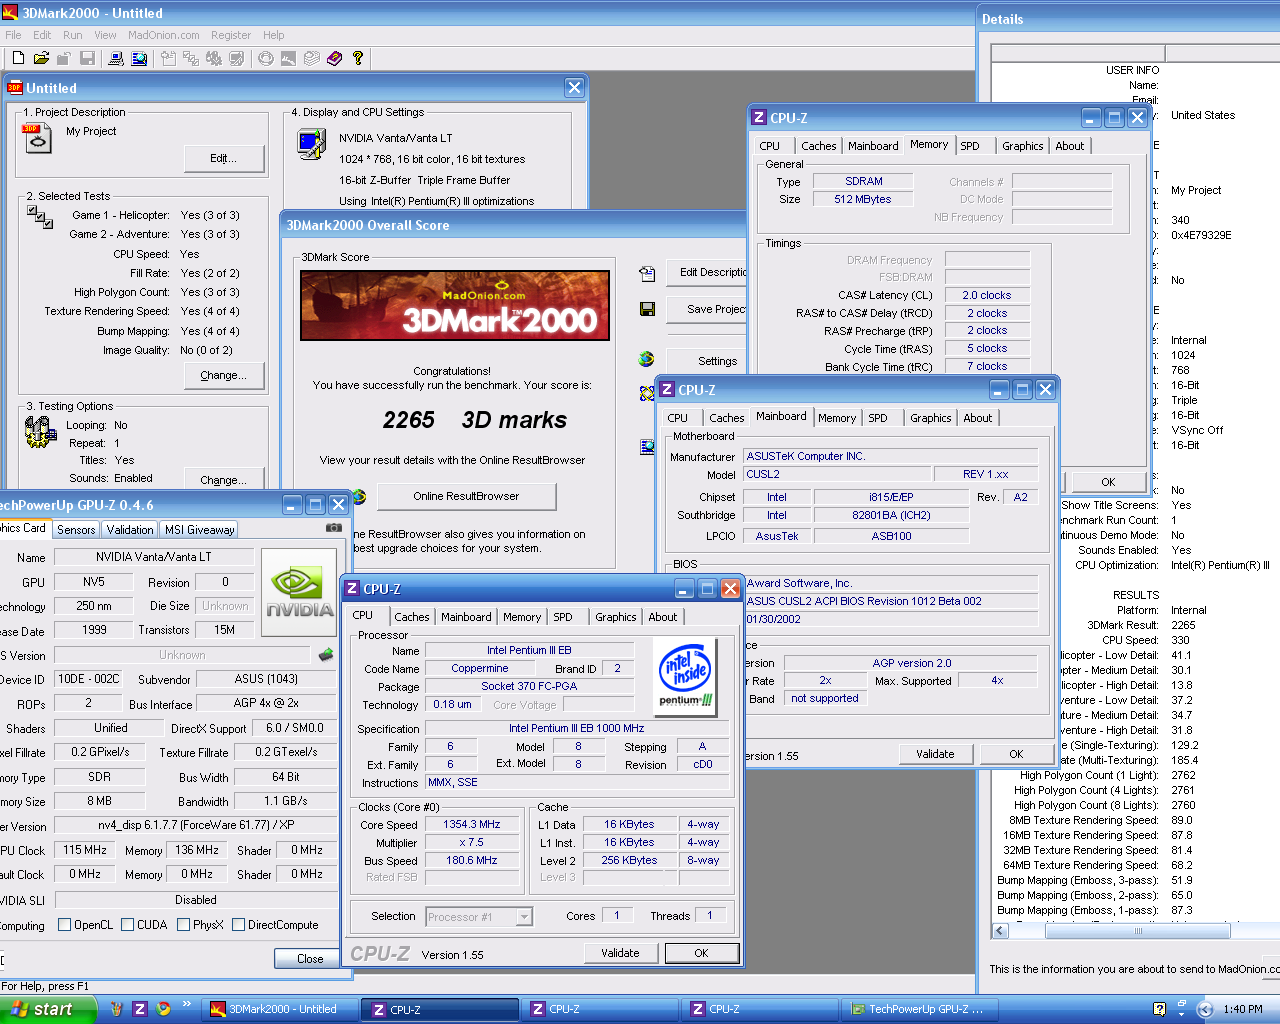Click the globe icon beside Settings
Screen dimensions: 1280x1024
point(647,359)
